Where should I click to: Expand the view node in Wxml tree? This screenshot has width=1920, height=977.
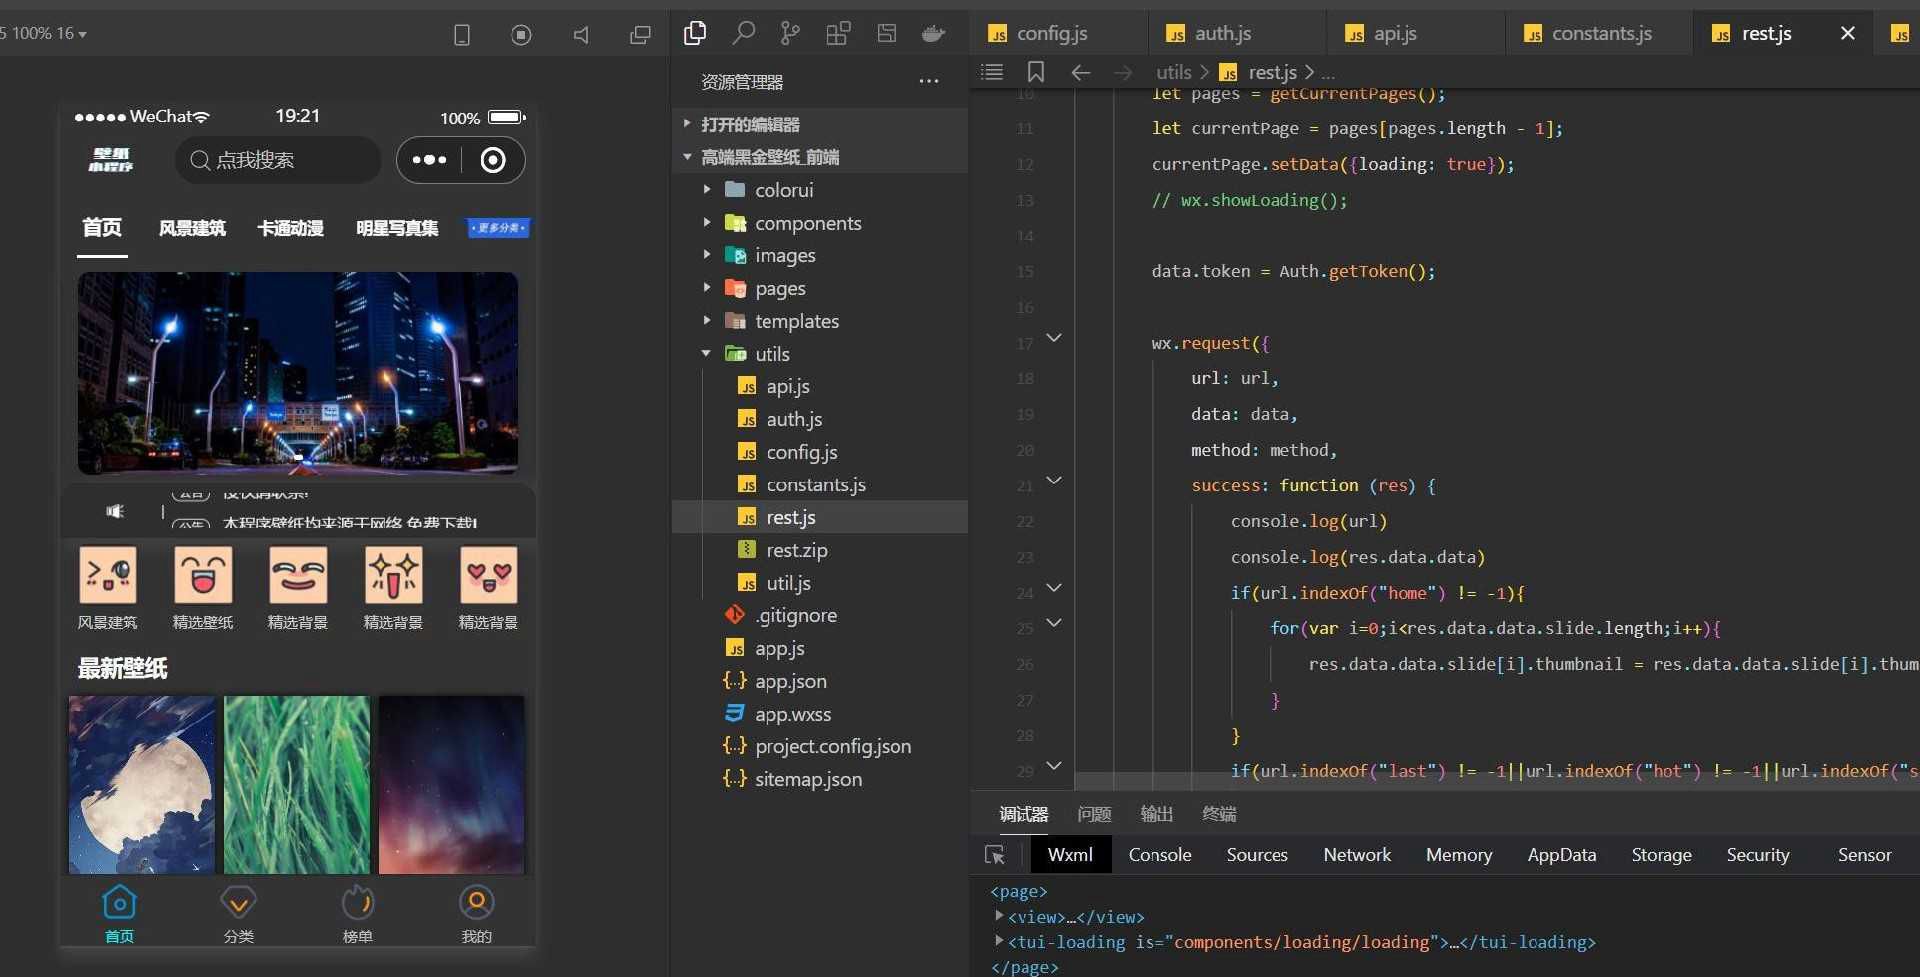pos(999,916)
